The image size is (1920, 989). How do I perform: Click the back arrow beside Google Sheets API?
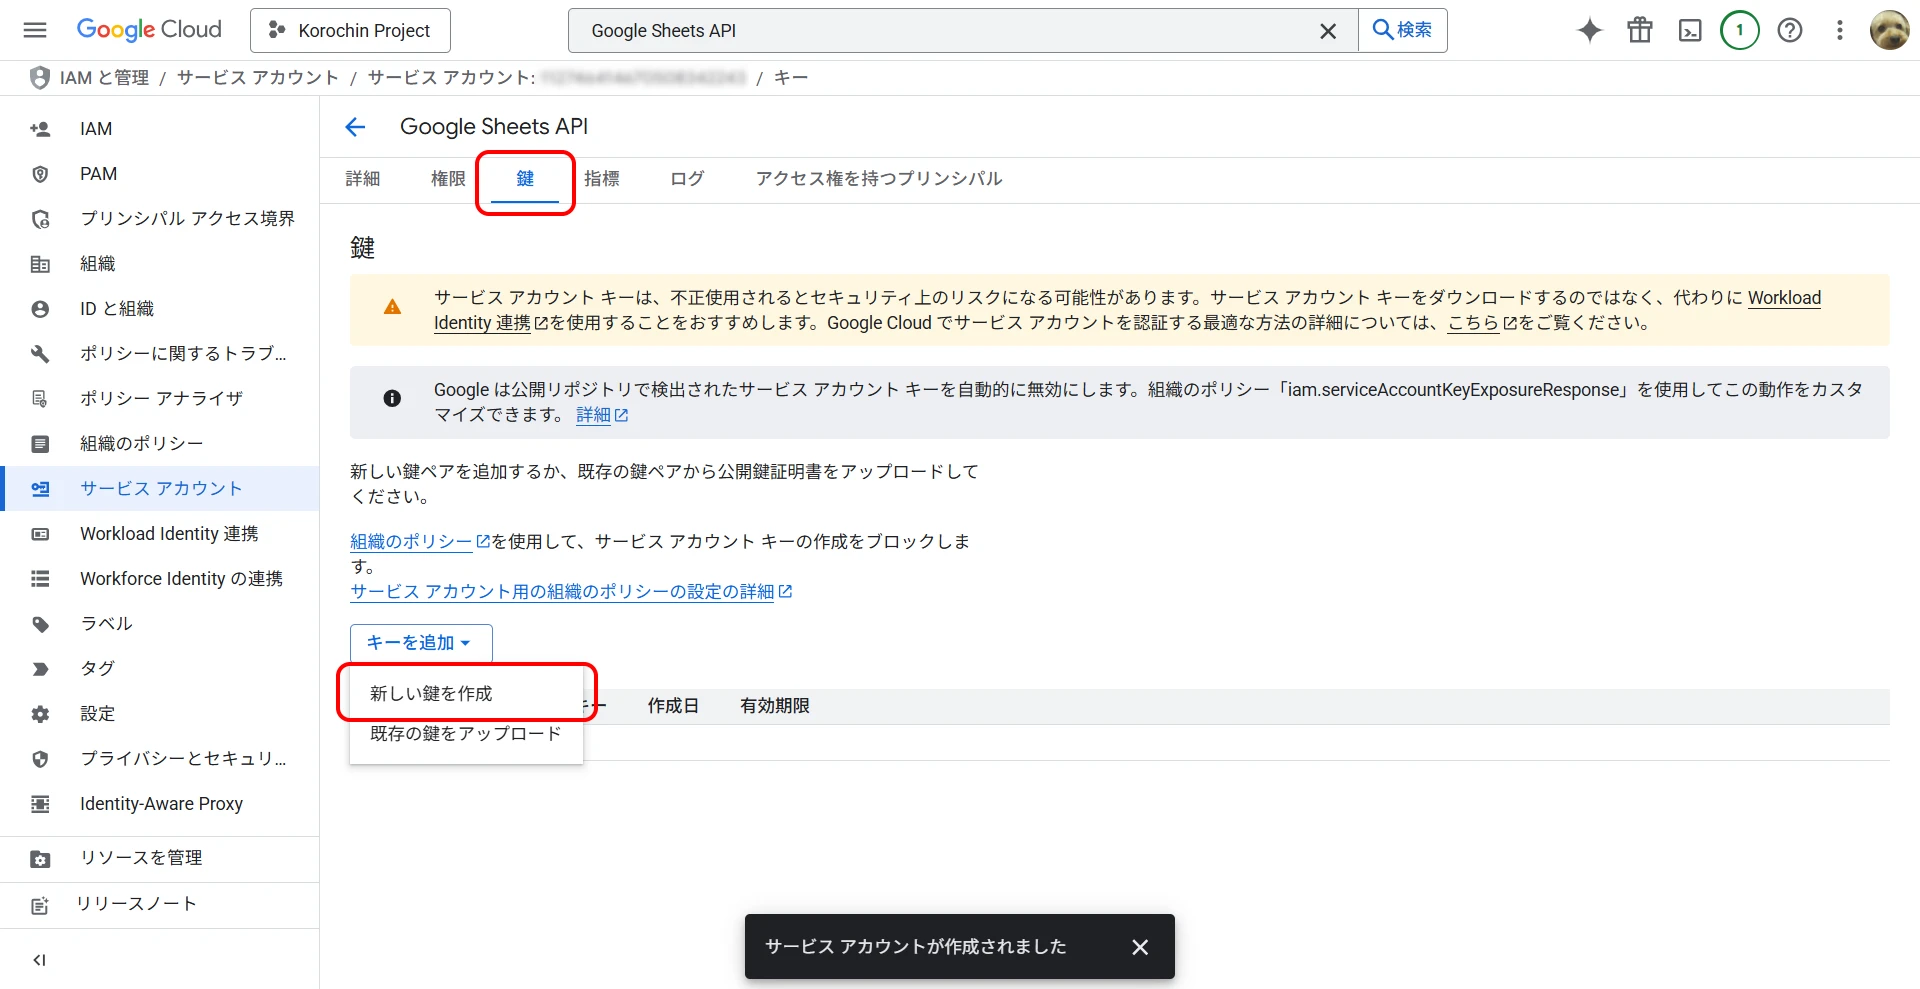(355, 127)
